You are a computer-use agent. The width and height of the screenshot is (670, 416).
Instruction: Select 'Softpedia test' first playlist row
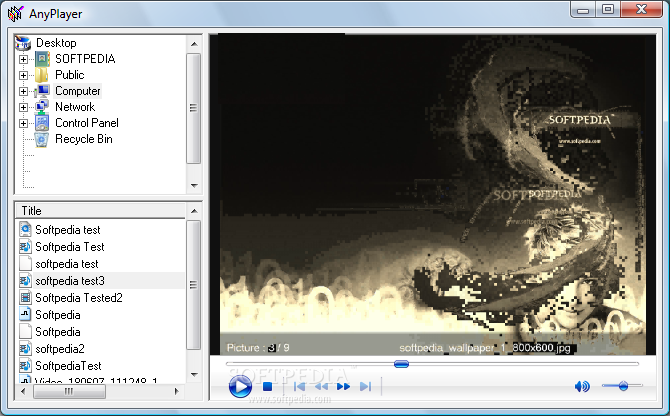[101, 230]
